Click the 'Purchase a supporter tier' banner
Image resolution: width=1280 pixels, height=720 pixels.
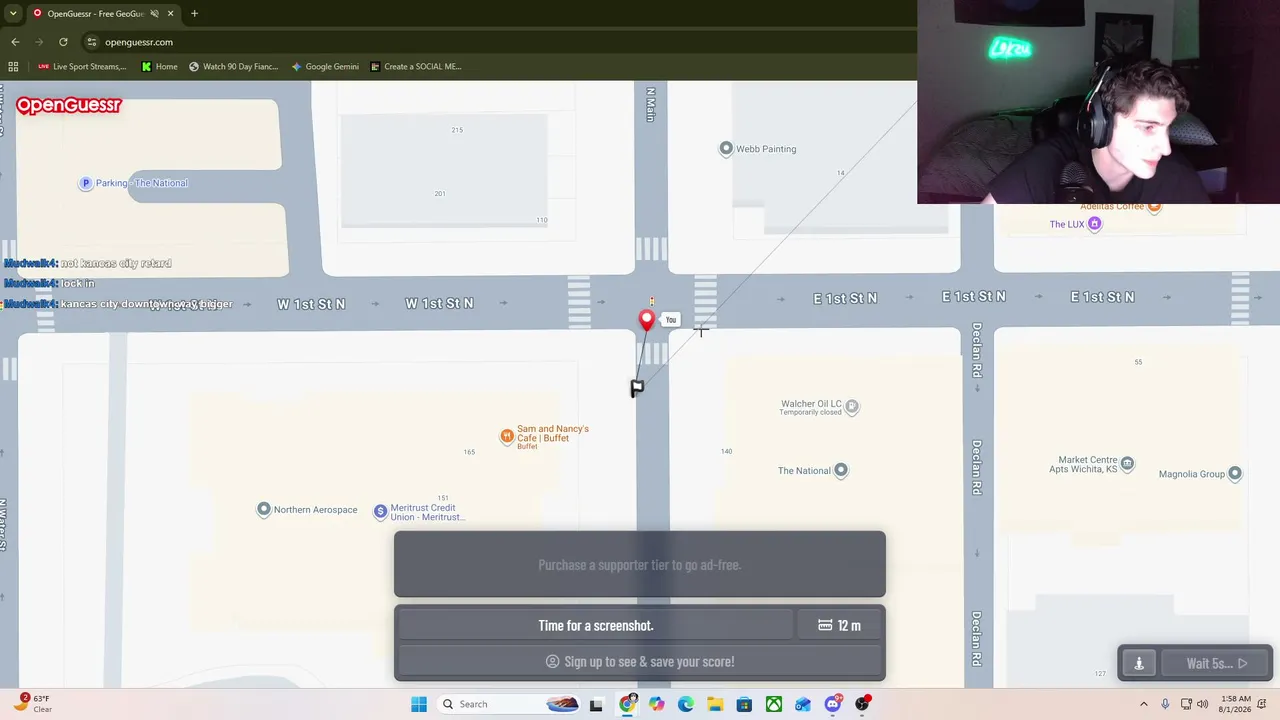point(640,565)
